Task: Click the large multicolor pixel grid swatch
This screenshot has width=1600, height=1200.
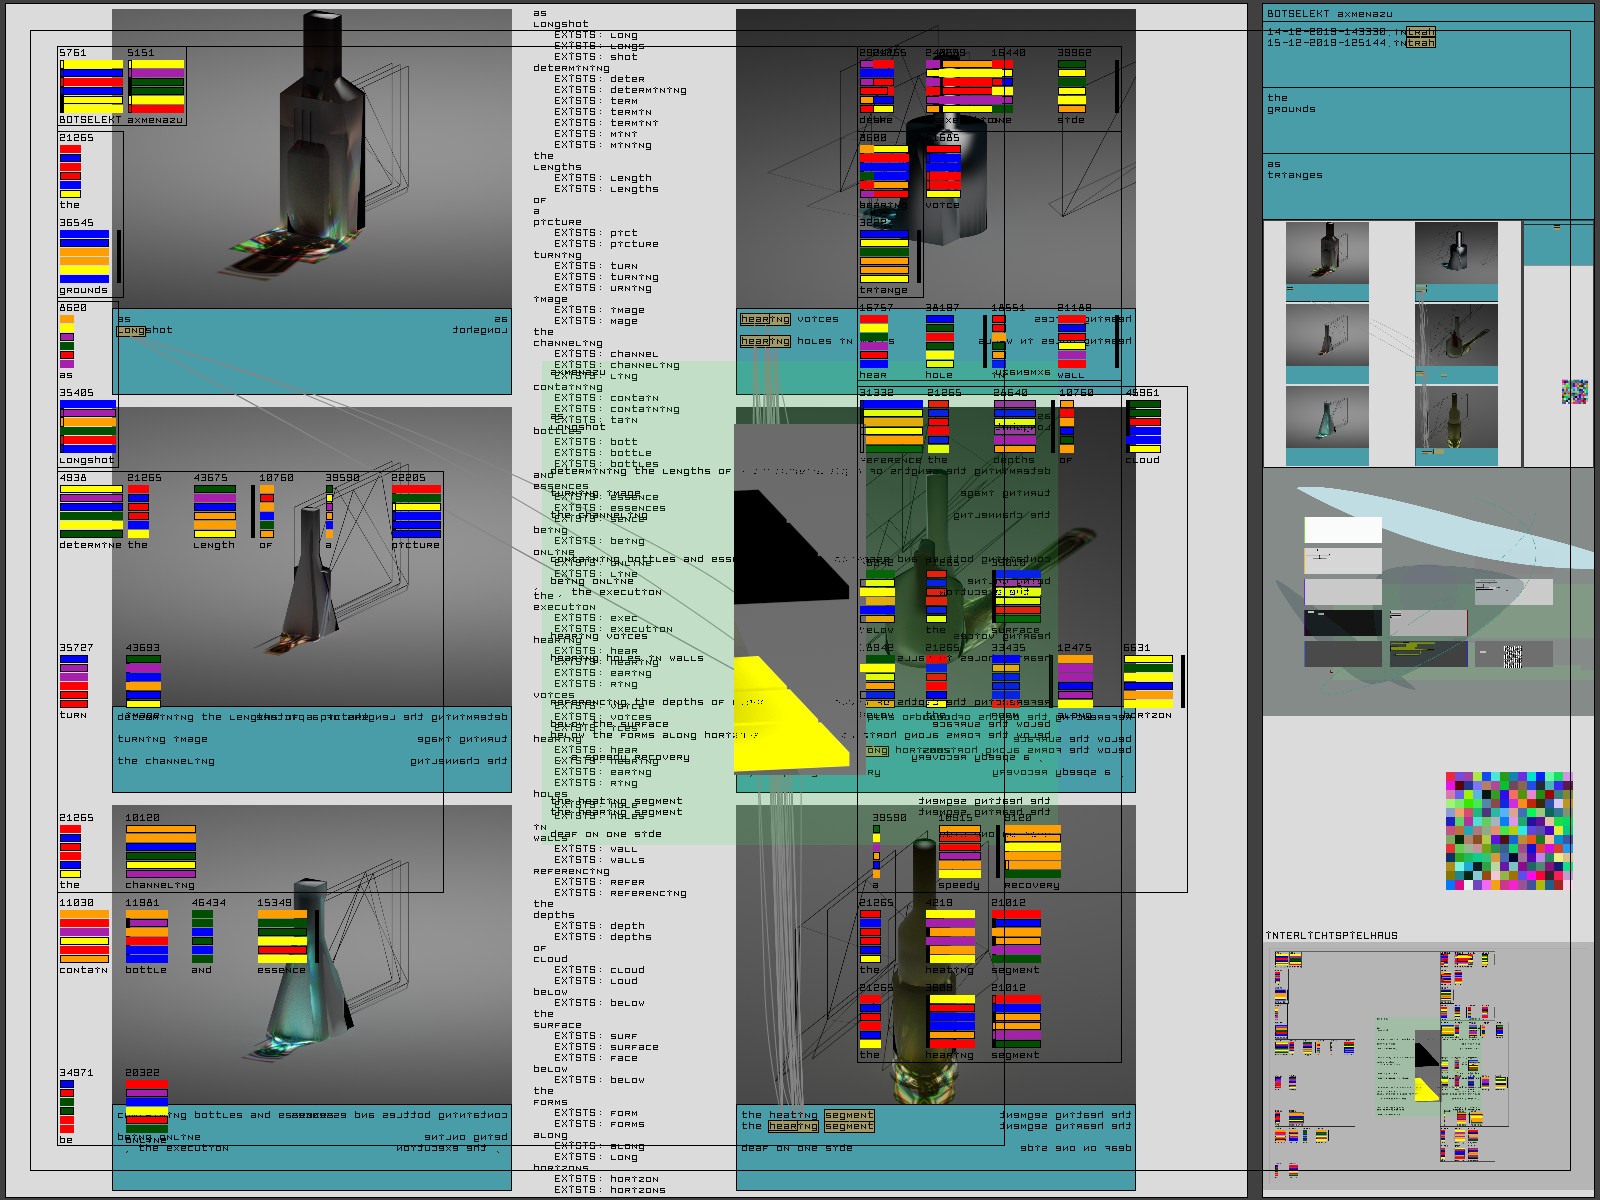Action: click(1509, 830)
